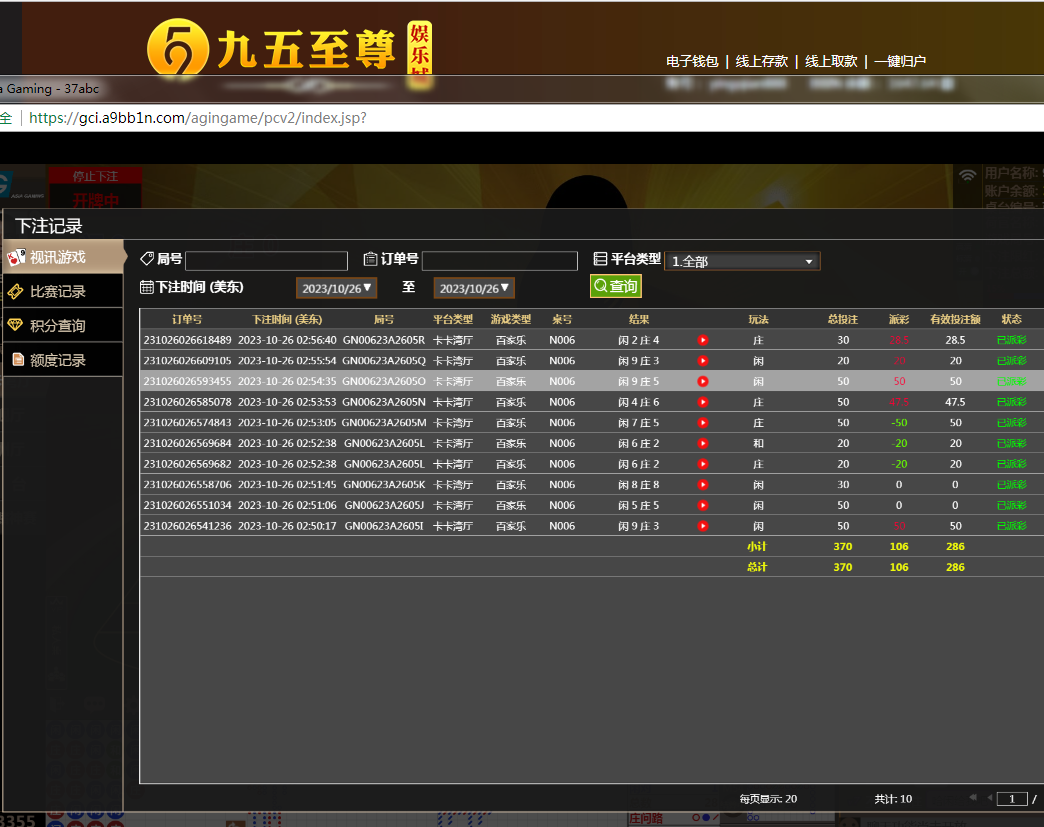The width and height of the screenshot is (1044, 827).
Task: Click the calendar icon beside 下注时间
Action: [146, 287]
